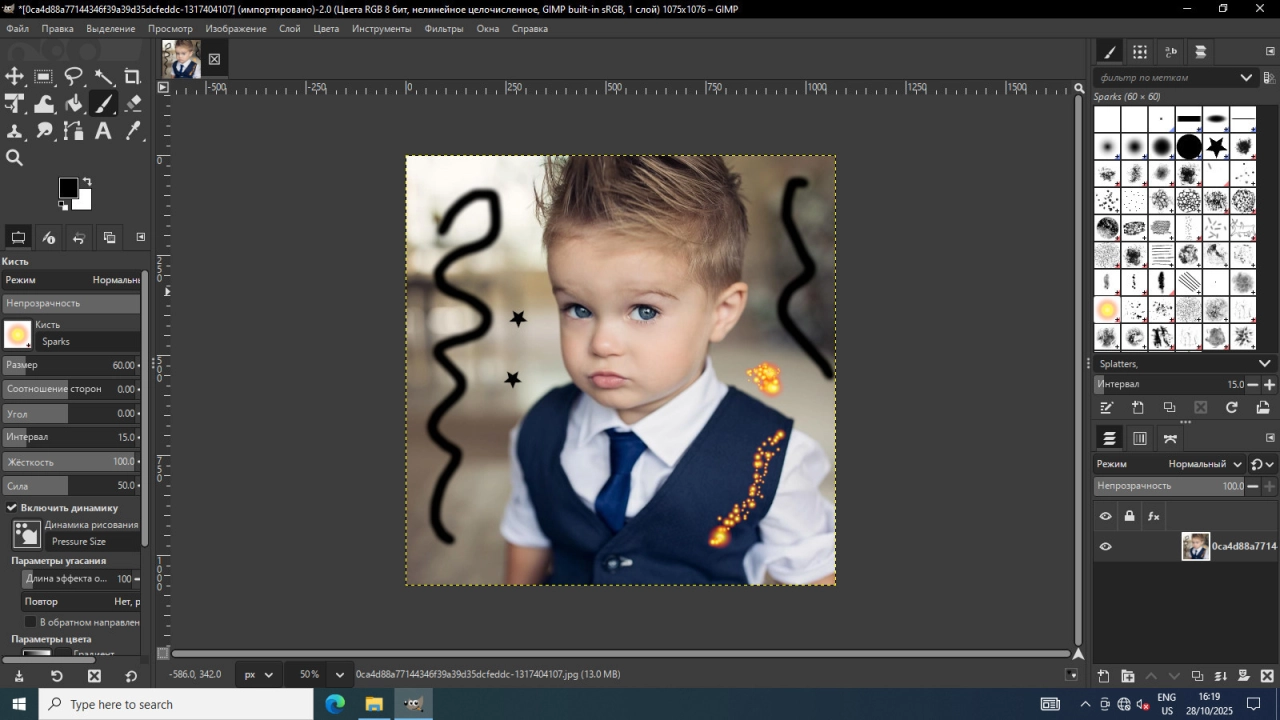This screenshot has width=1280, height=720.
Task: Adjust the brush Size slider (Размер)
Action: click(x=70, y=365)
